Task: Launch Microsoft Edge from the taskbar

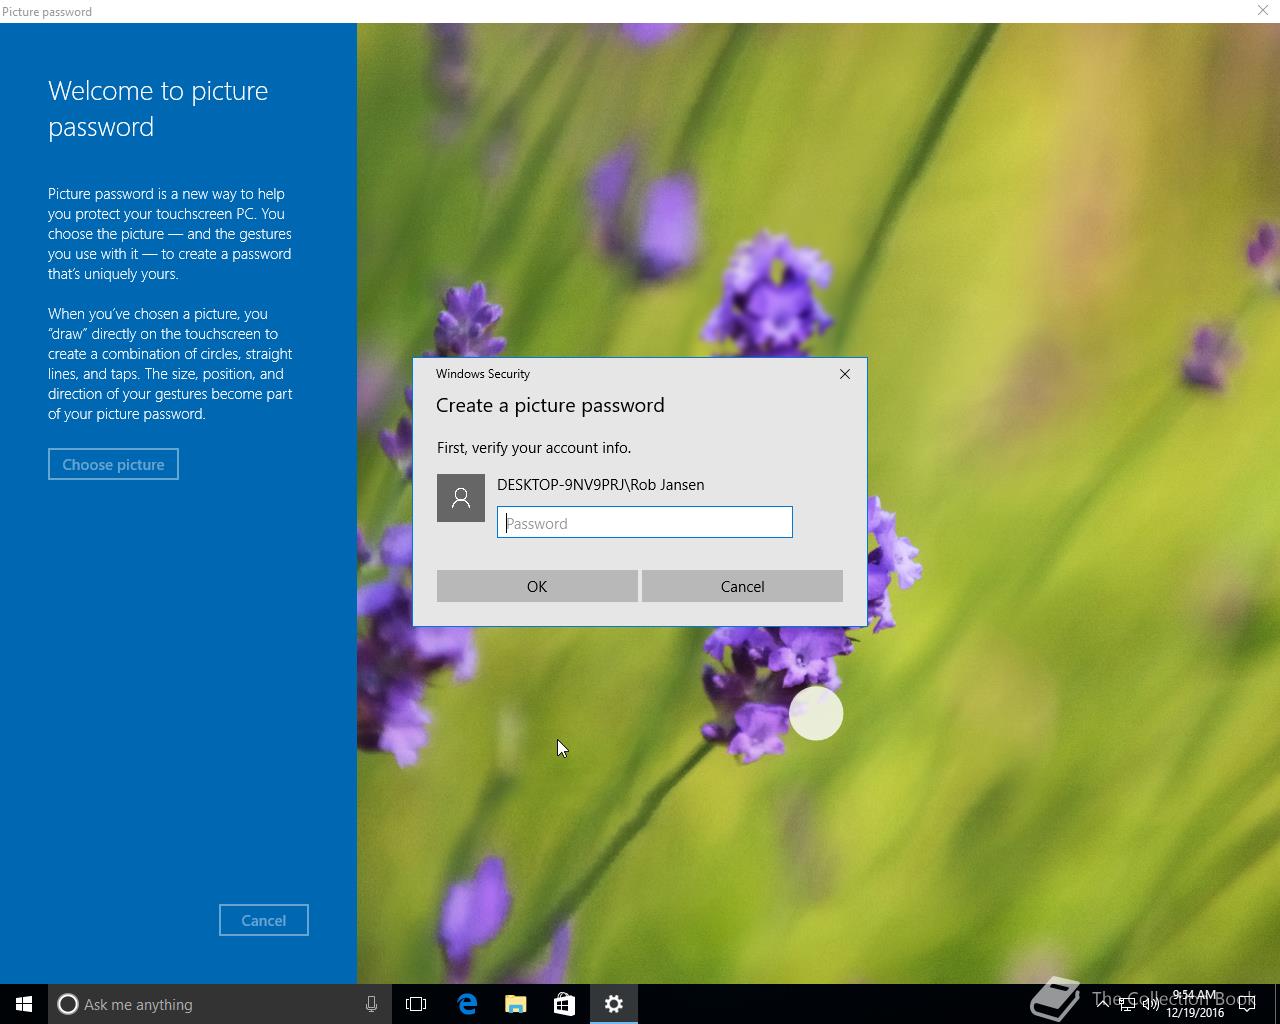Action: (x=466, y=1004)
